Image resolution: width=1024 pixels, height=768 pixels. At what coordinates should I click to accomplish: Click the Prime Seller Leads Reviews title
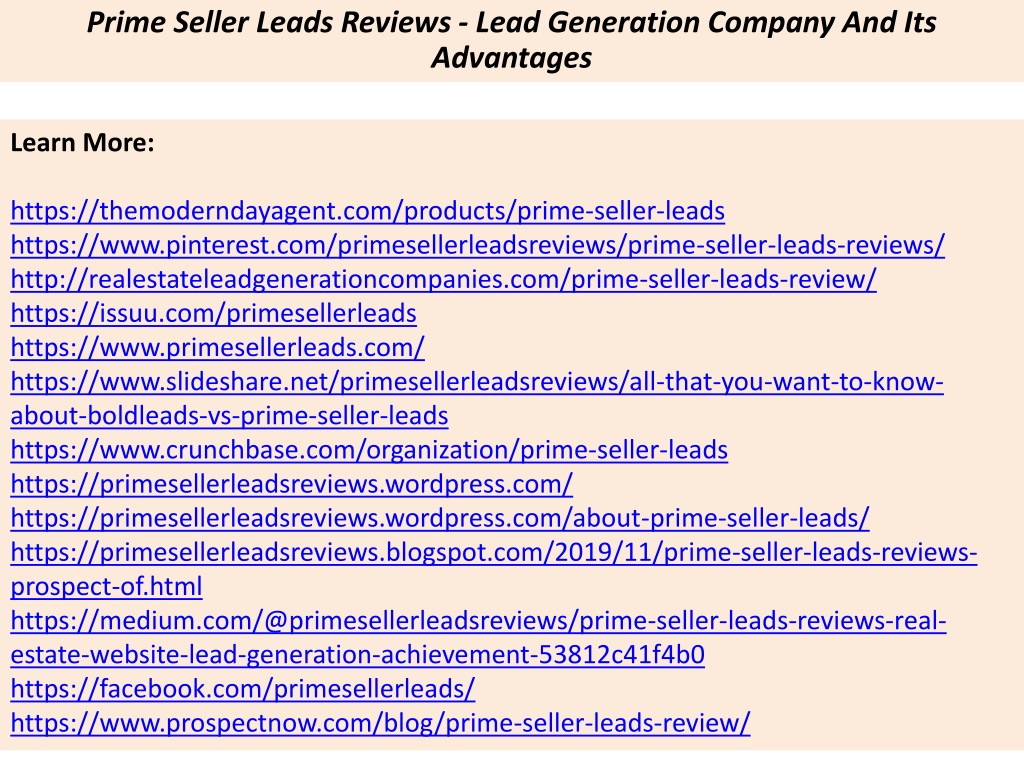(511, 40)
